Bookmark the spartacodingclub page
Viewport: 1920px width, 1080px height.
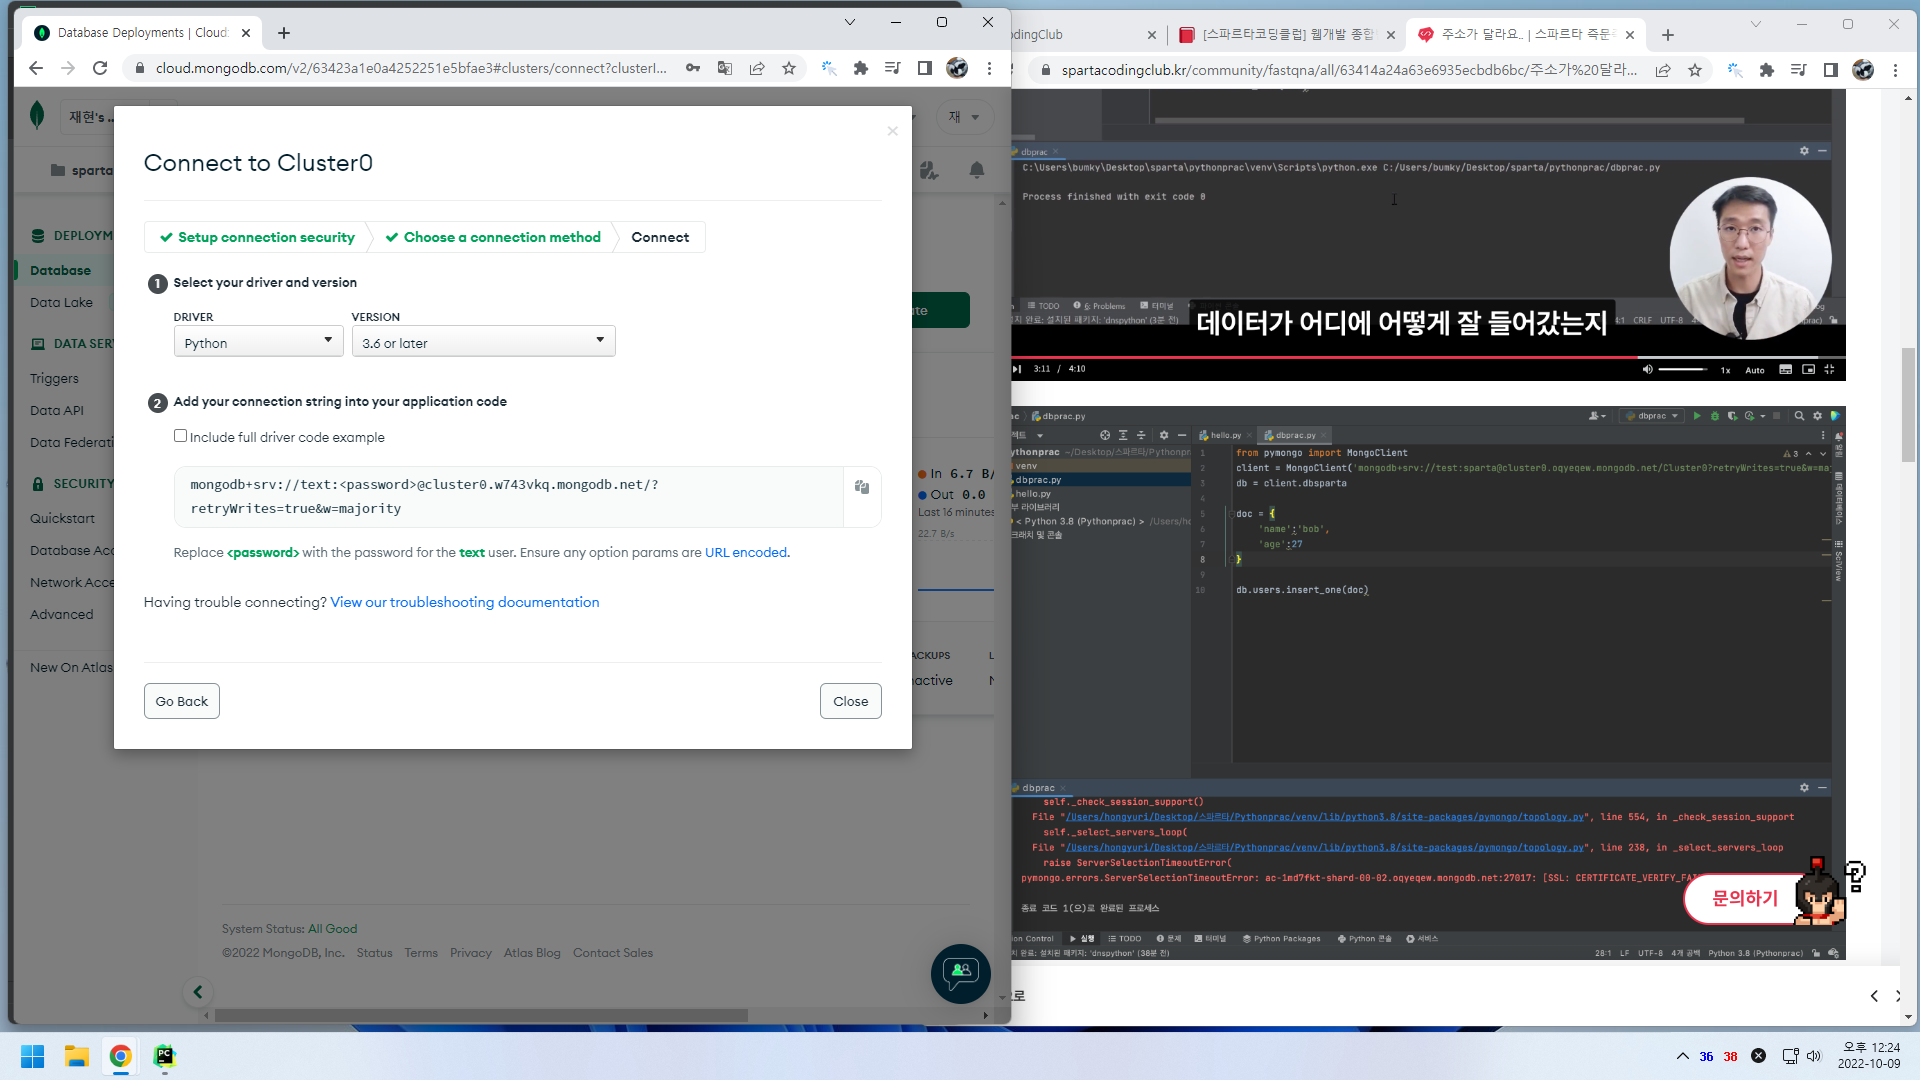click(x=1695, y=70)
